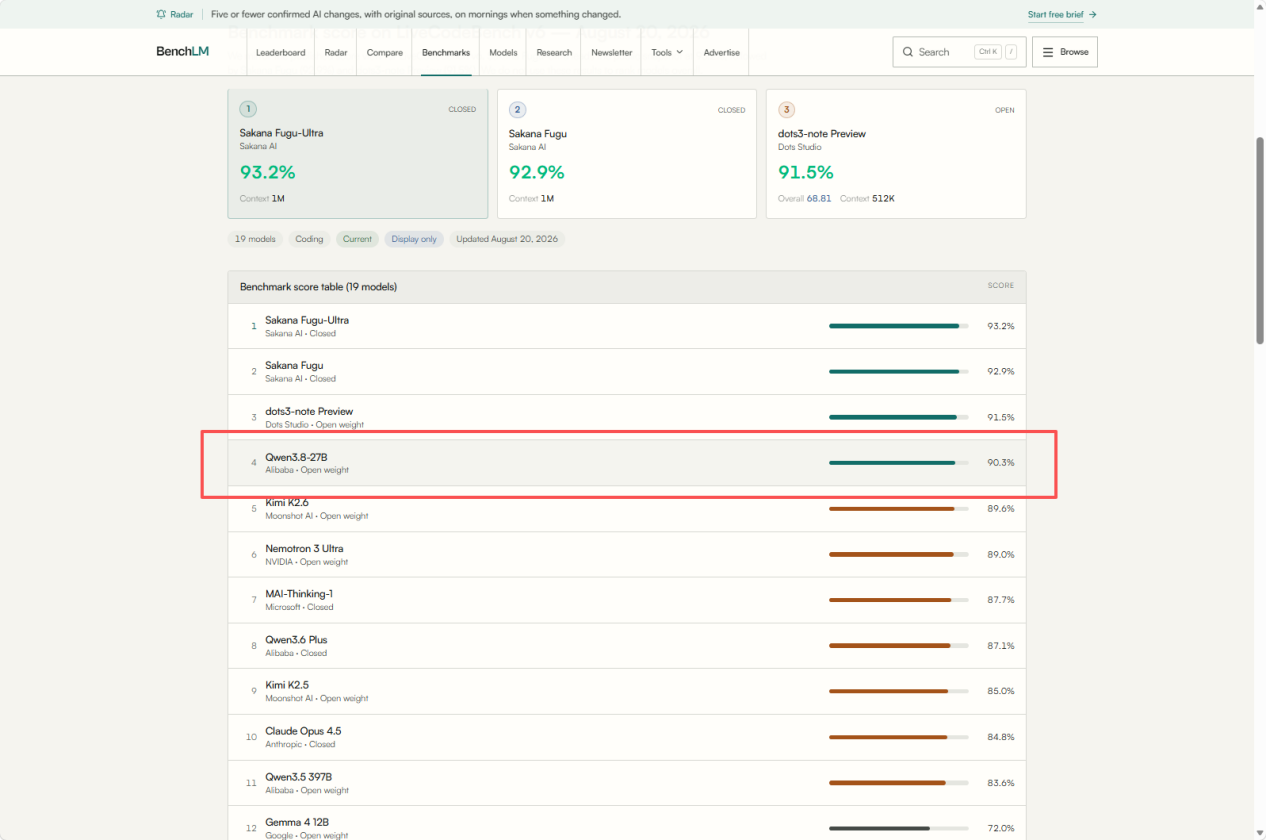Open the dots3-note Preview third-place card
The image size is (1266, 840).
896,154
